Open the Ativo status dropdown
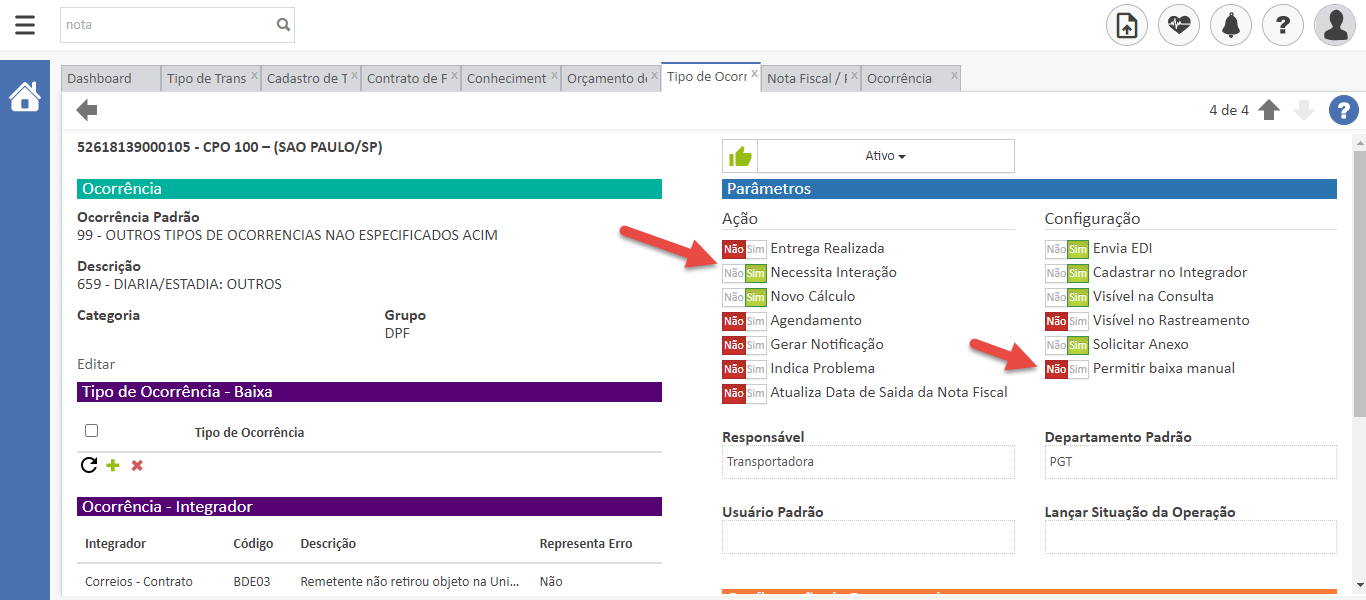Screen dimensions: 1366x600 (x=885, y=156)
